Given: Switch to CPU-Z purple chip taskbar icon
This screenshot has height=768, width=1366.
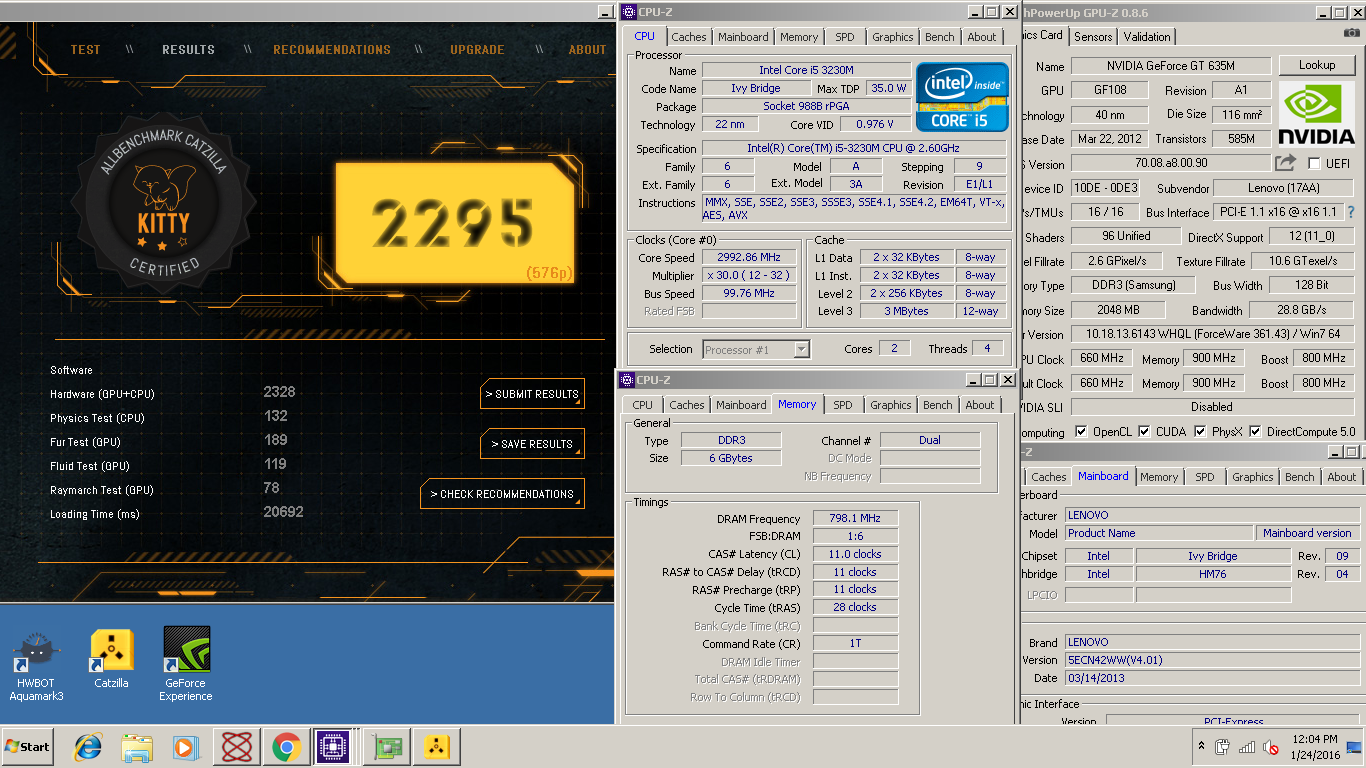Looking at the screenshot, I should (x=333, y=747).
